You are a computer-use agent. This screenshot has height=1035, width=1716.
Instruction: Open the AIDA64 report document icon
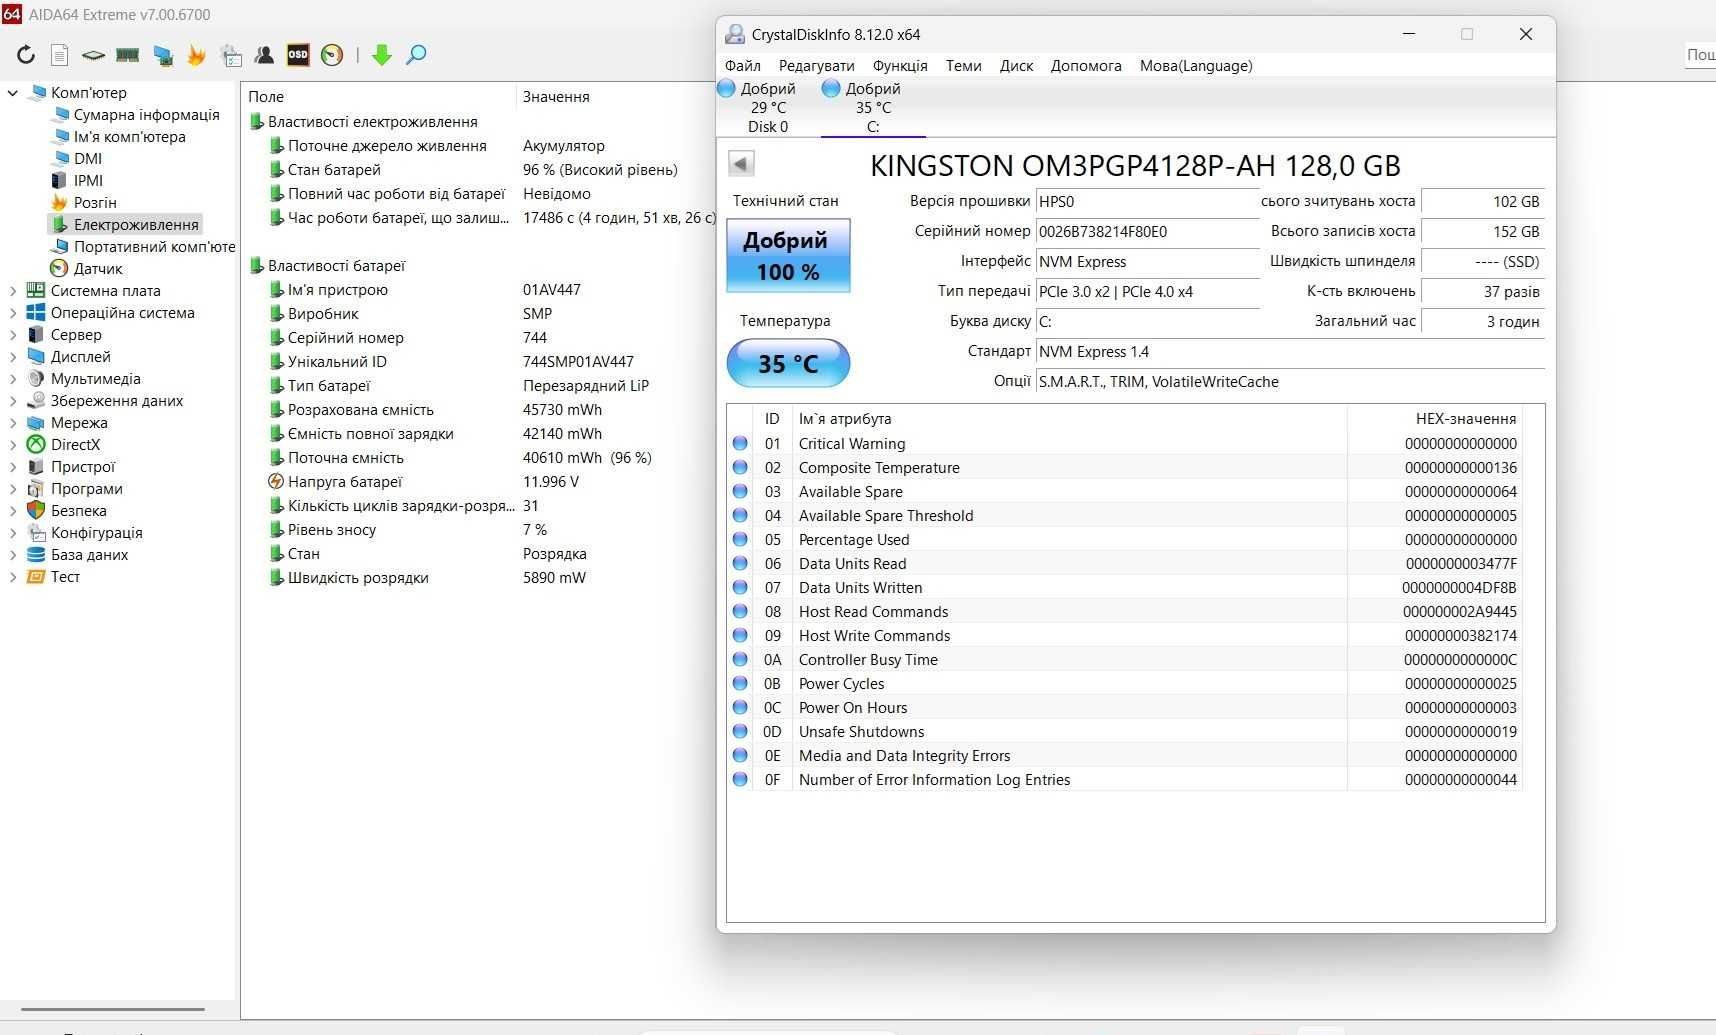point(60,55)
